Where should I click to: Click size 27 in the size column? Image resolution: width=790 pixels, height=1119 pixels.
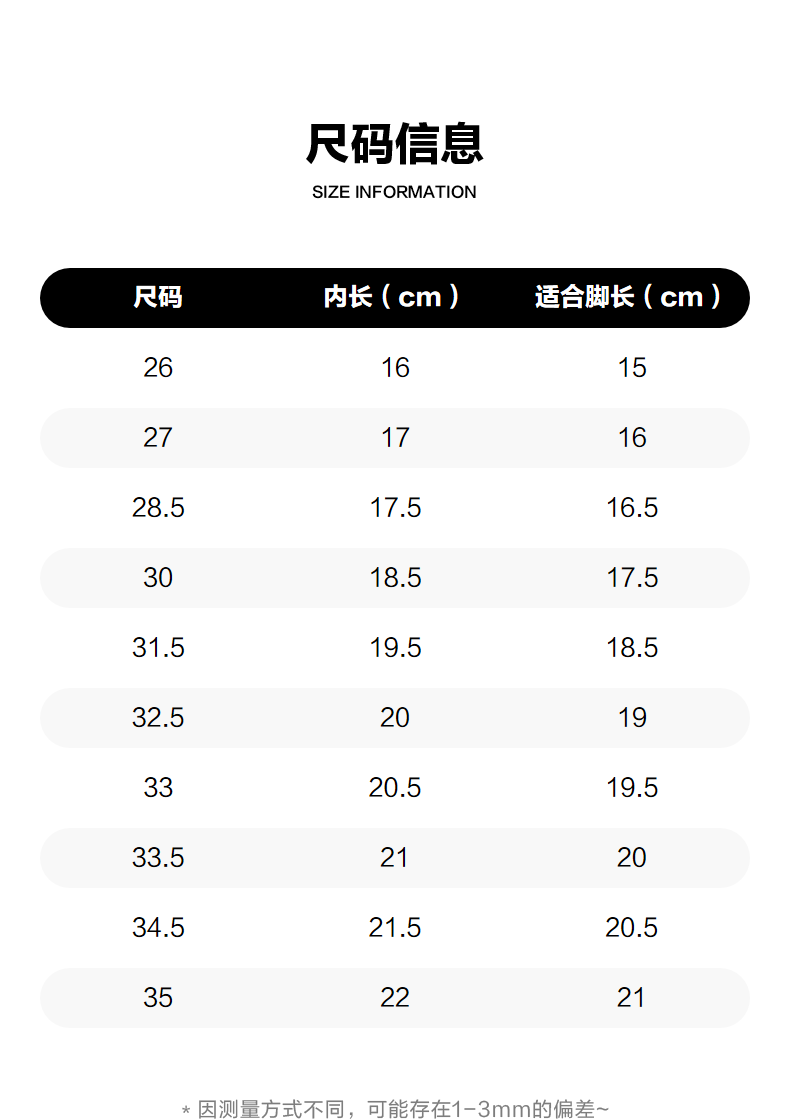(x=158, y=438)
